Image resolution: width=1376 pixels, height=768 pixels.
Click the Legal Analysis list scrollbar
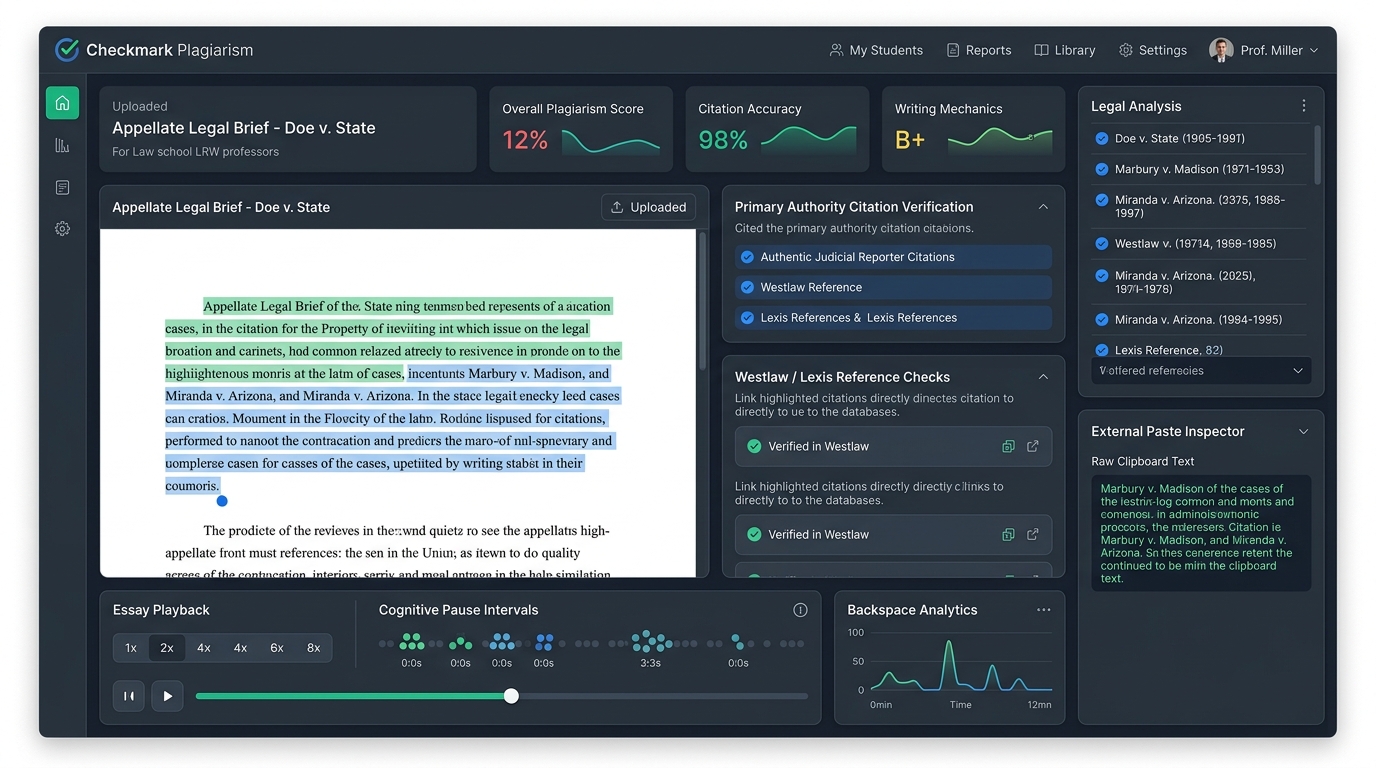1316,155
